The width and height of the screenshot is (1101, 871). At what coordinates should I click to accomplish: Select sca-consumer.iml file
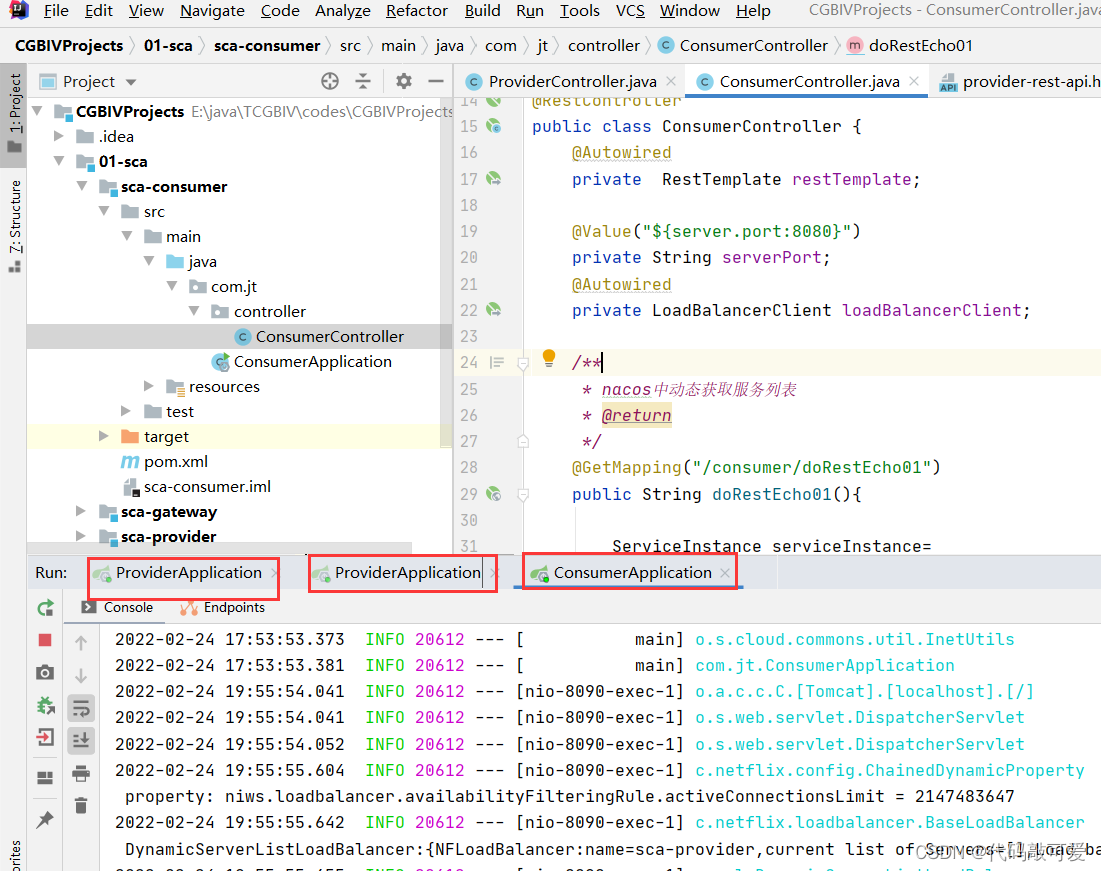pos(207,487)
